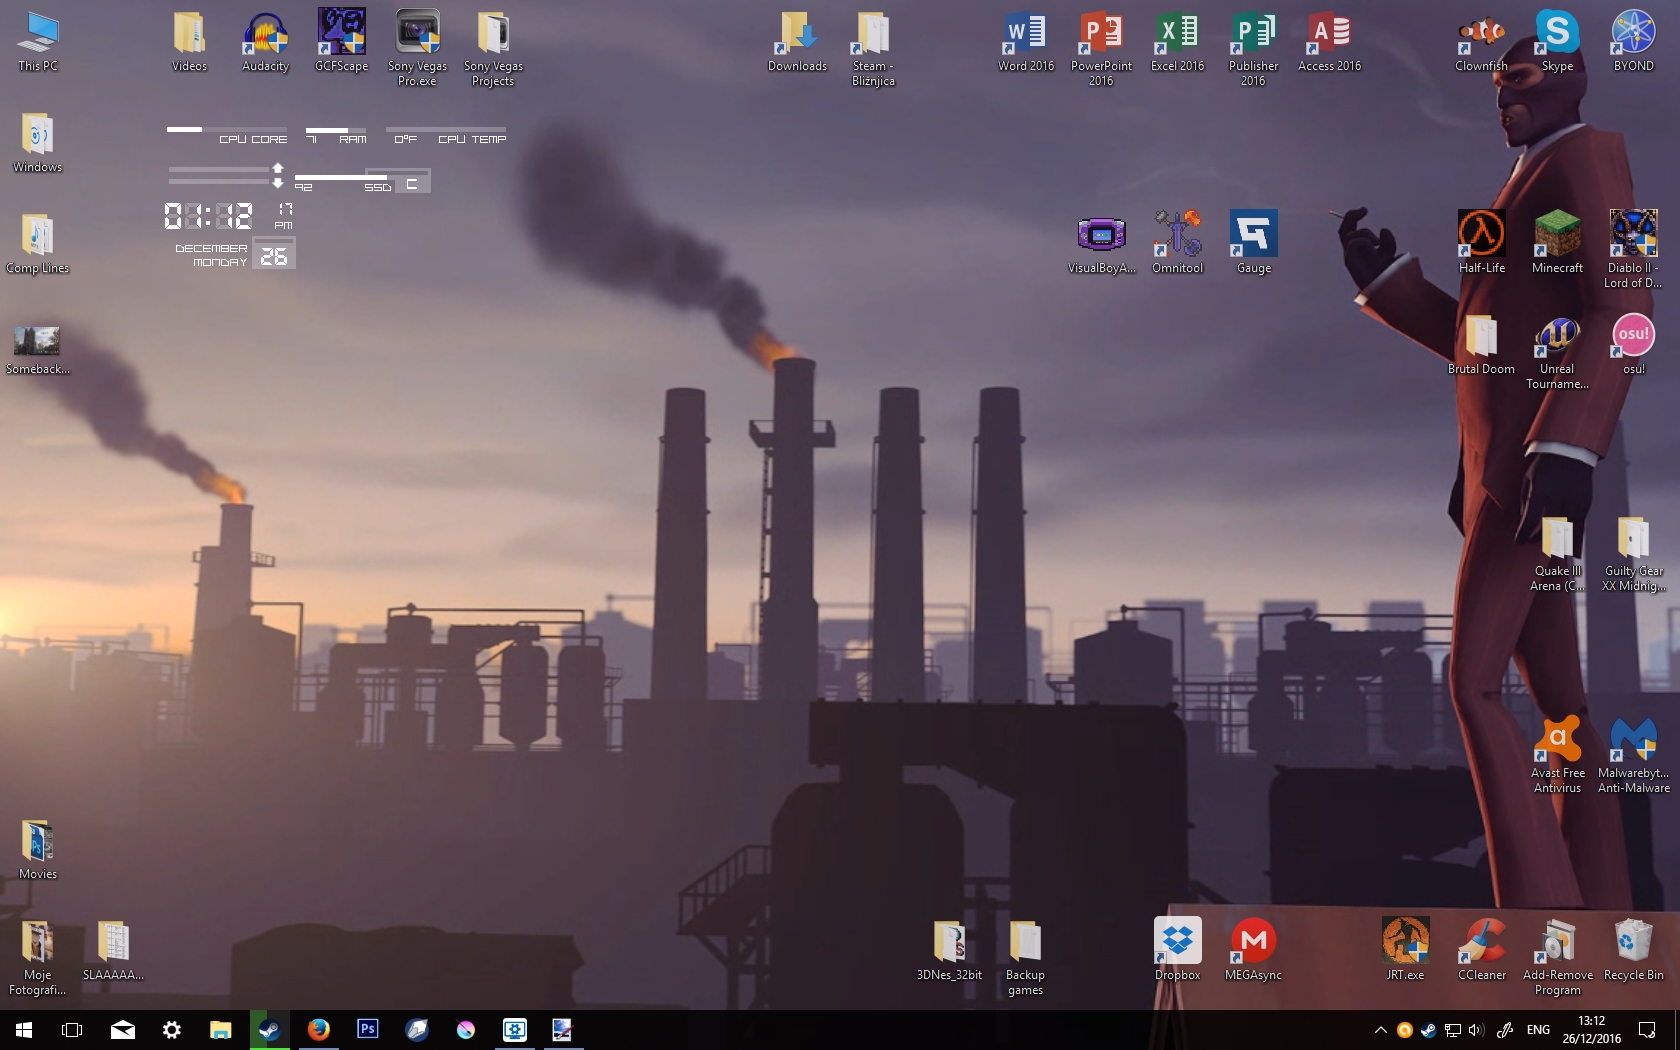Open the Windows Start menu
The height and width of the screenshot is (1050, 1680).
coord(24,1030)
